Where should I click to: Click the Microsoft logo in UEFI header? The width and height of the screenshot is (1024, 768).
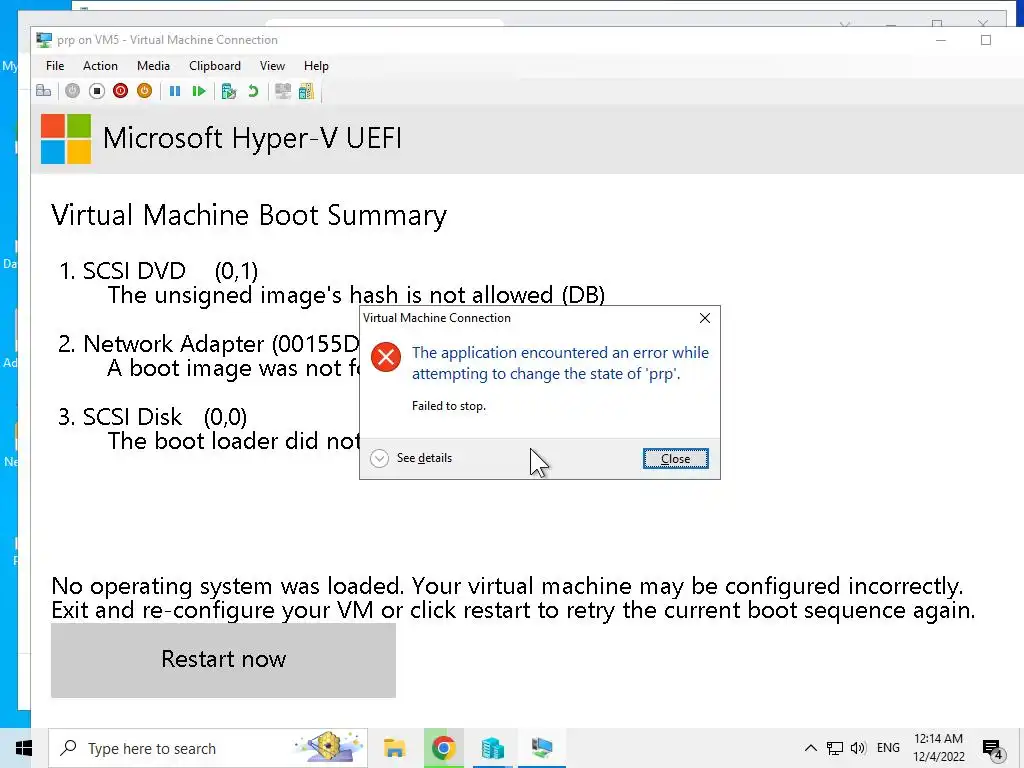point(66,139)
